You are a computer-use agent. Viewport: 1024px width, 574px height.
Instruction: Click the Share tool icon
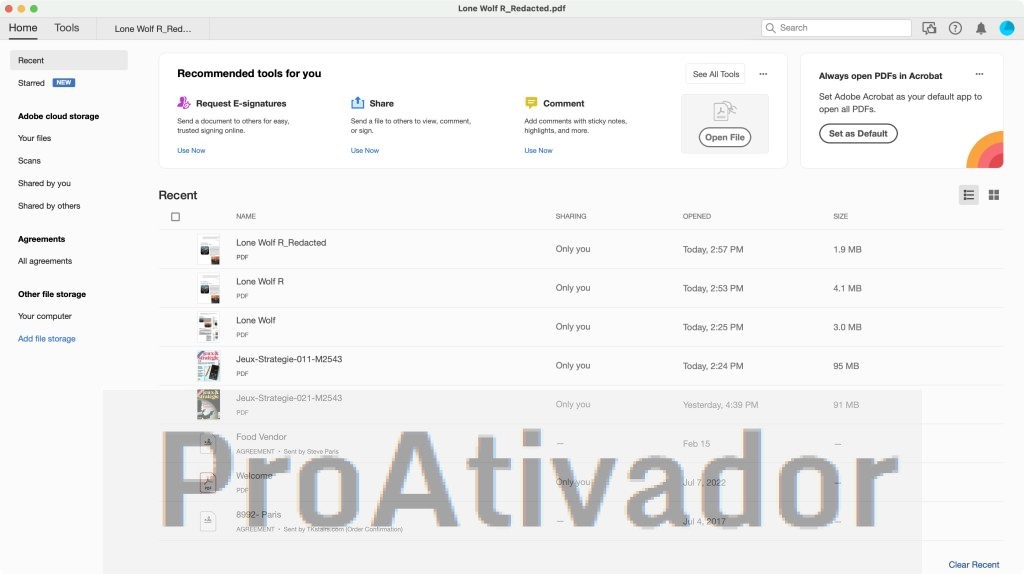pyautogui.click(x=357, y=103)
